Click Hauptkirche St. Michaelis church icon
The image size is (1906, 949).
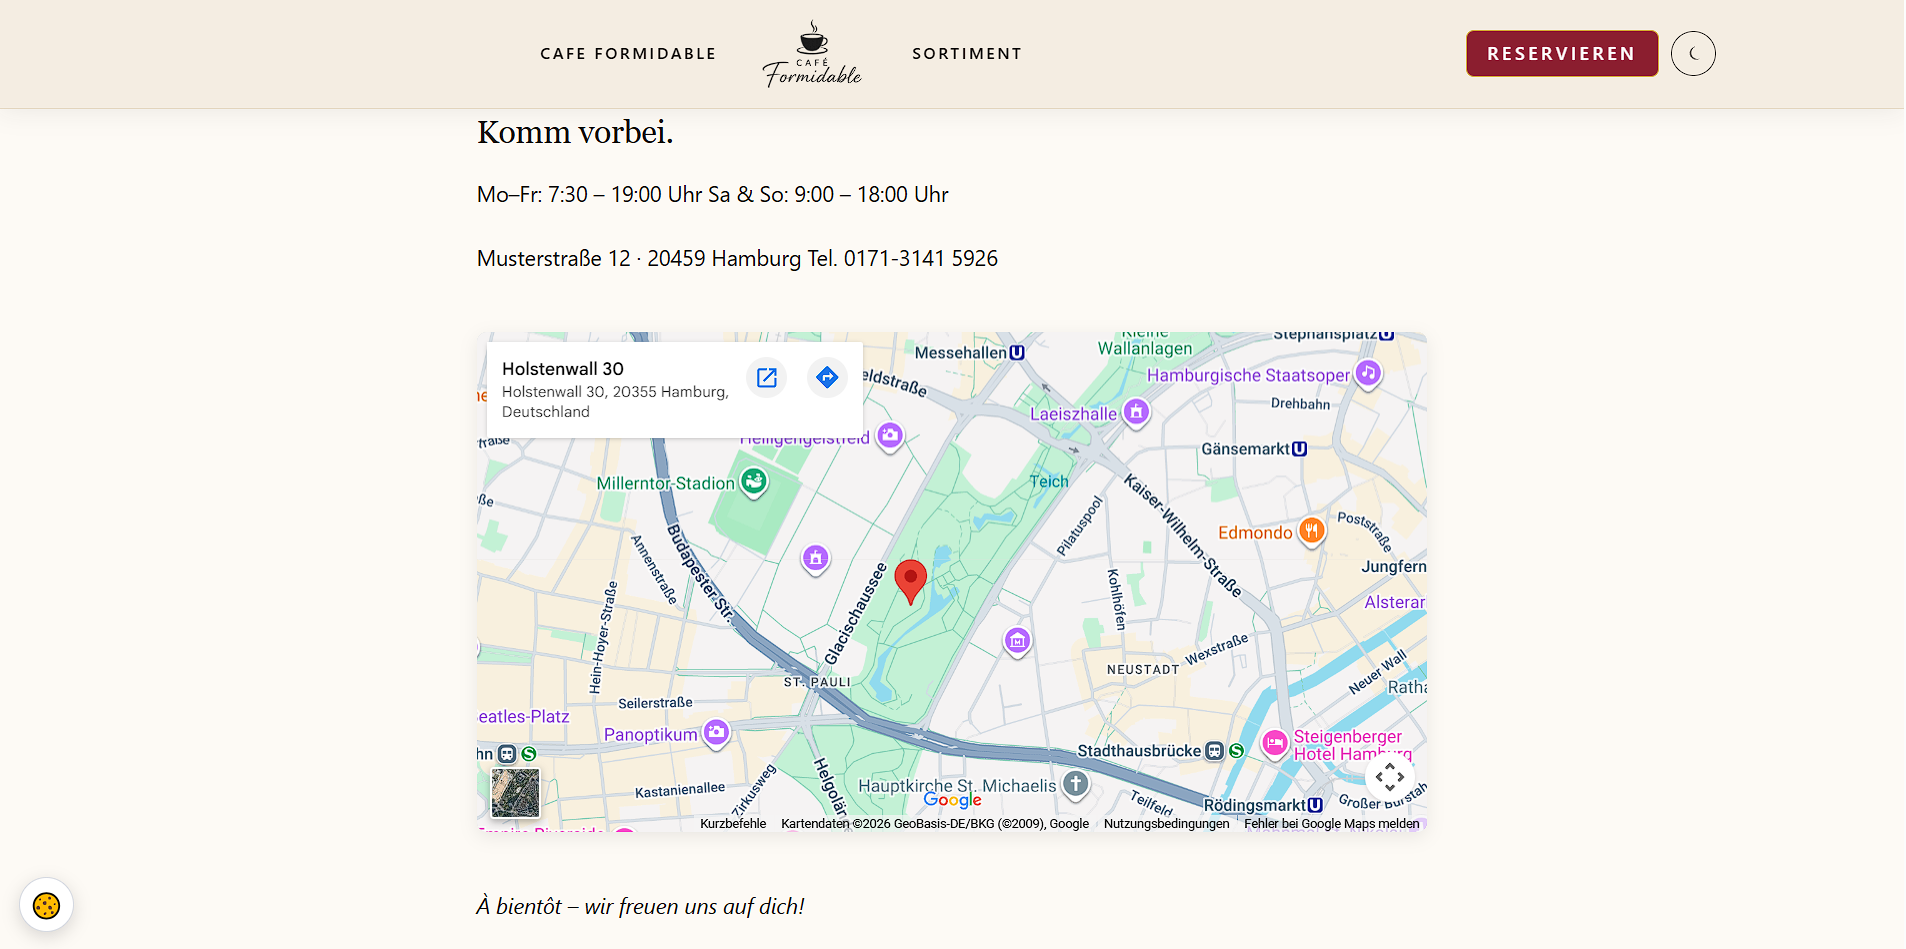click(1075, 785)
